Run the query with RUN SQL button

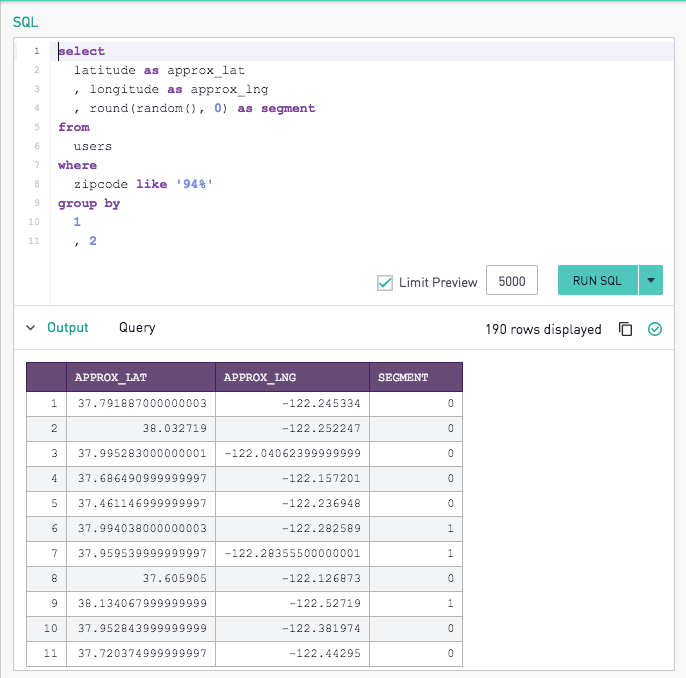597,280
